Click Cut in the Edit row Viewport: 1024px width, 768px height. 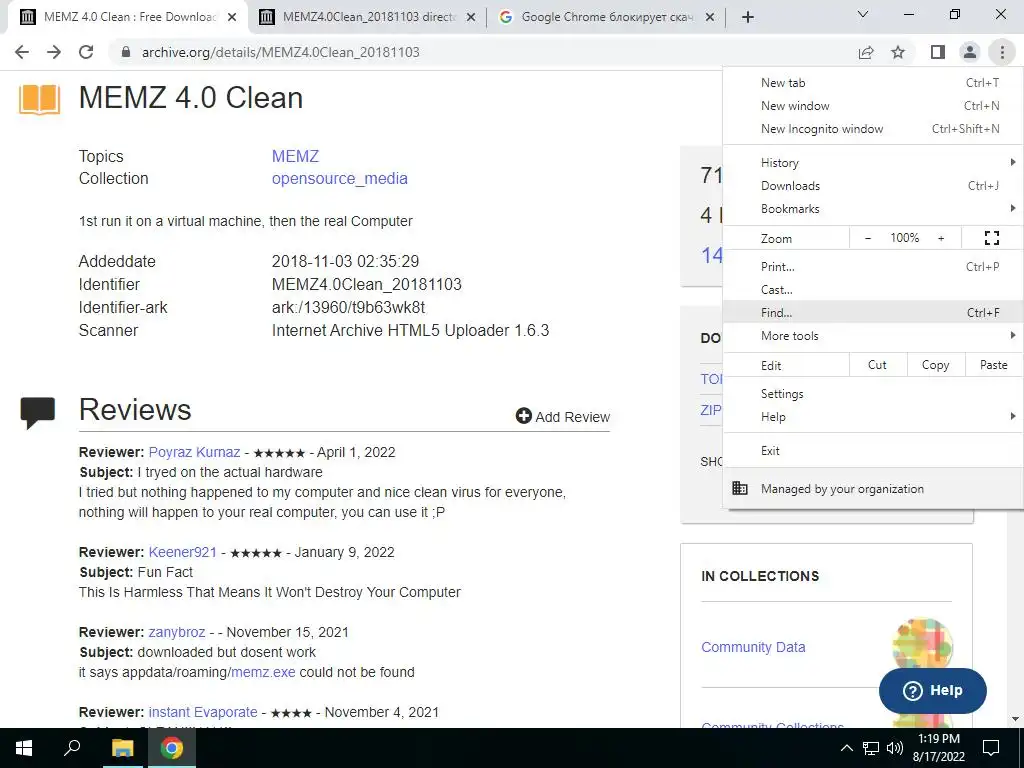878,365
